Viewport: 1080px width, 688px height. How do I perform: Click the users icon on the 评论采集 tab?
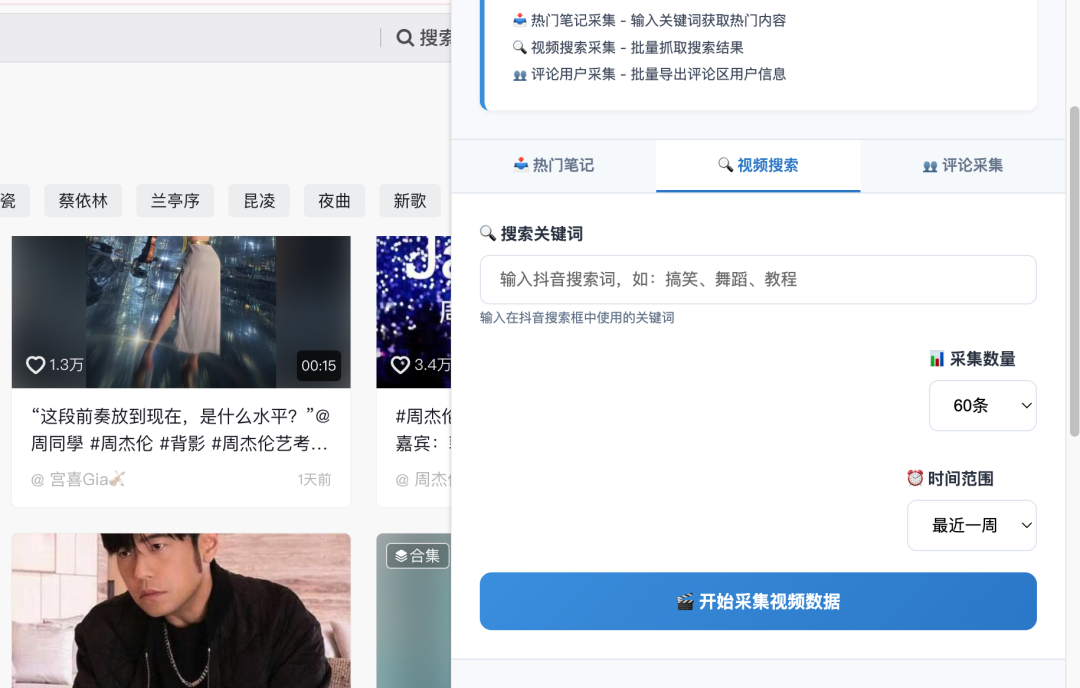[x=930, y=166]
